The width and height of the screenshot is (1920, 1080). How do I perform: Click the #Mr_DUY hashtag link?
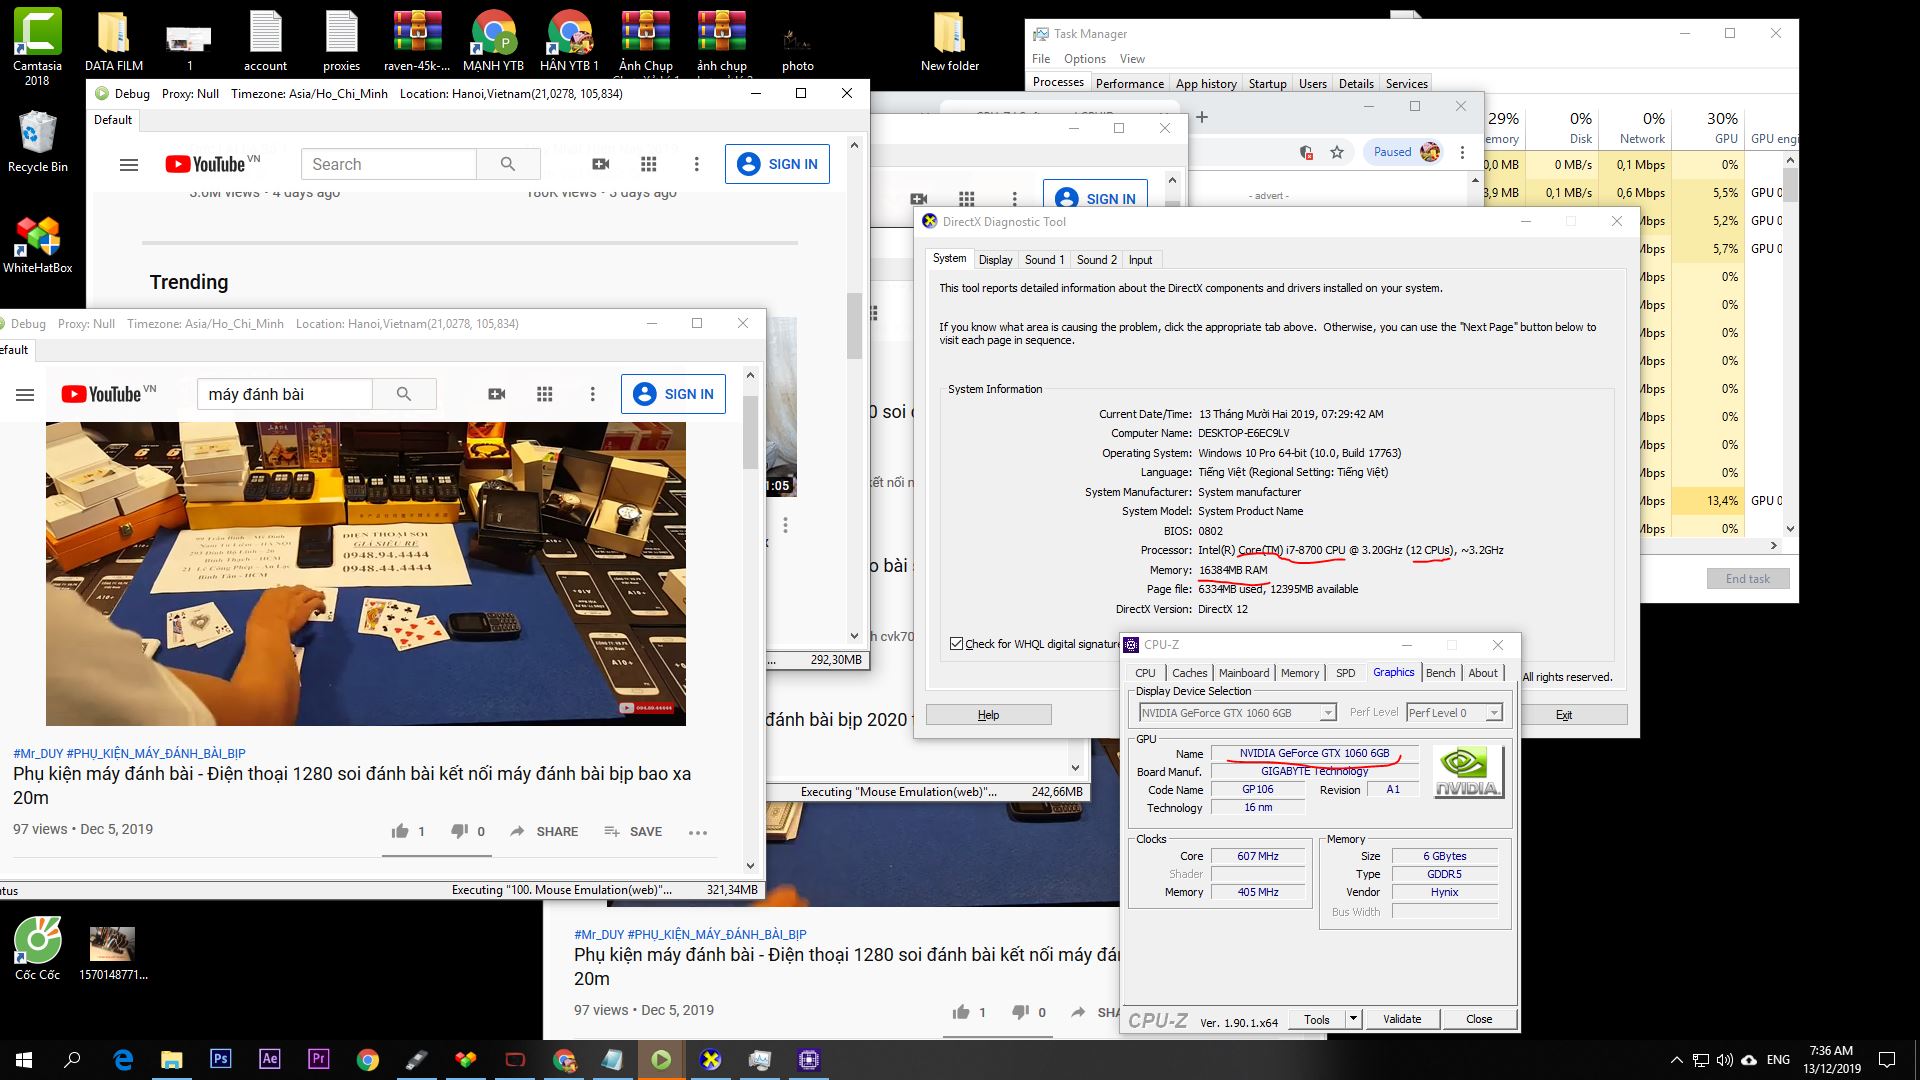38,753
